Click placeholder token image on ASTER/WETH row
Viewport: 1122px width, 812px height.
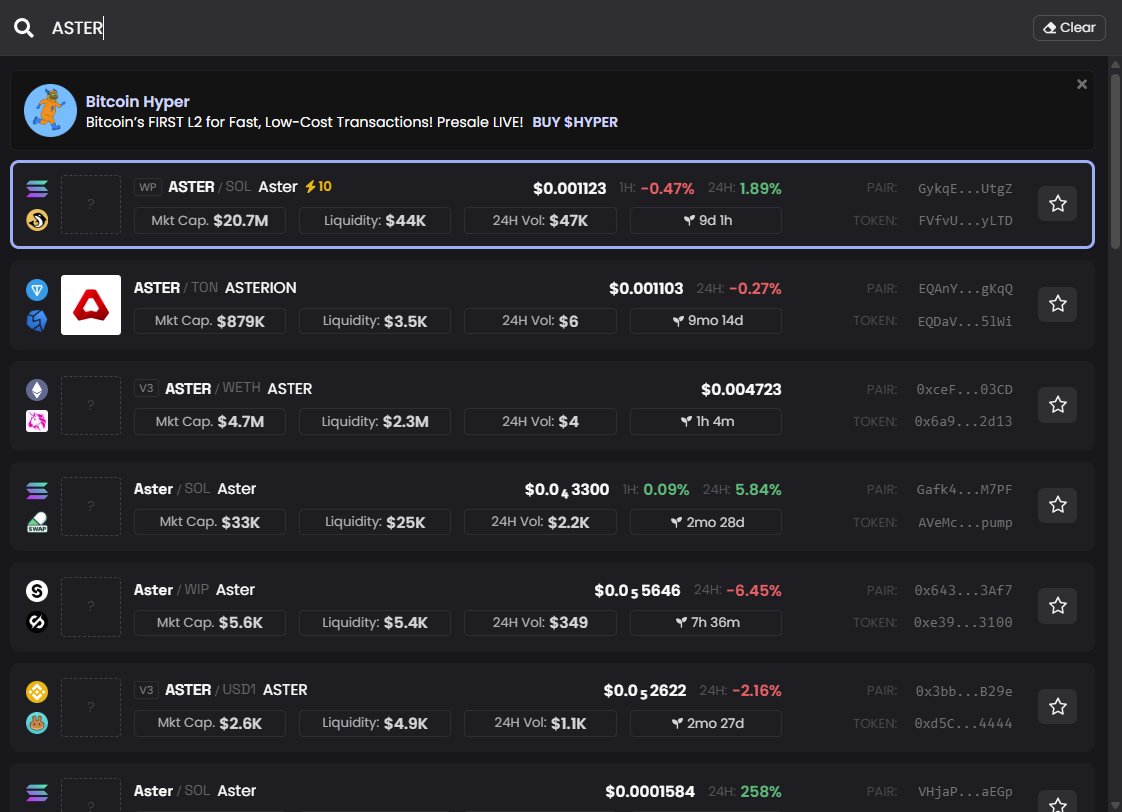pos(91,406)
